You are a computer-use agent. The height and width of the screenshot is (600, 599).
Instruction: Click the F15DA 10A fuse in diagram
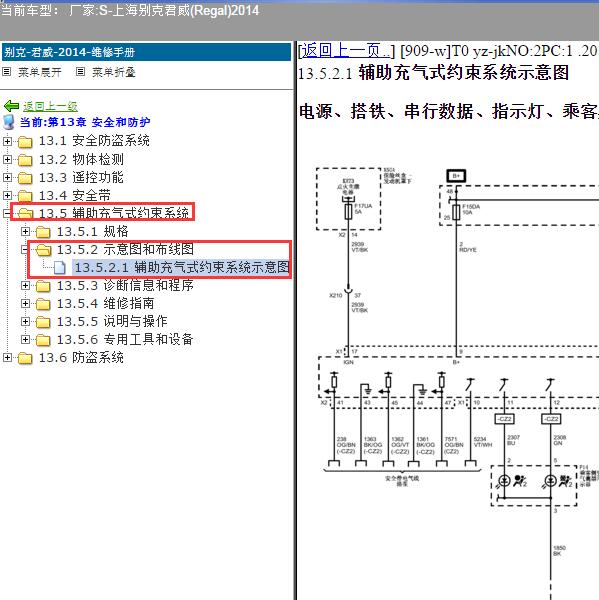coord(456,211)
